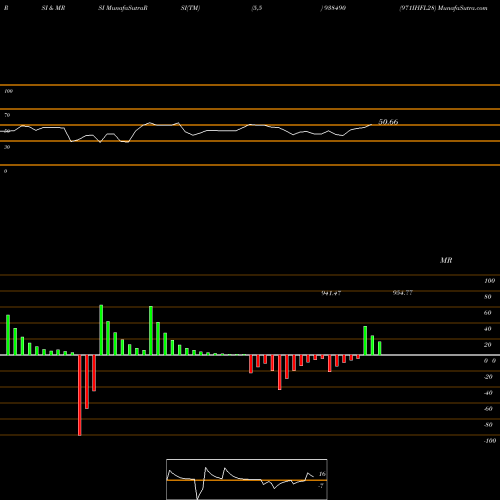Click the 'SI MunafaSutraR' header text
This screenshot has height=500, width=500.
(123, 8)
